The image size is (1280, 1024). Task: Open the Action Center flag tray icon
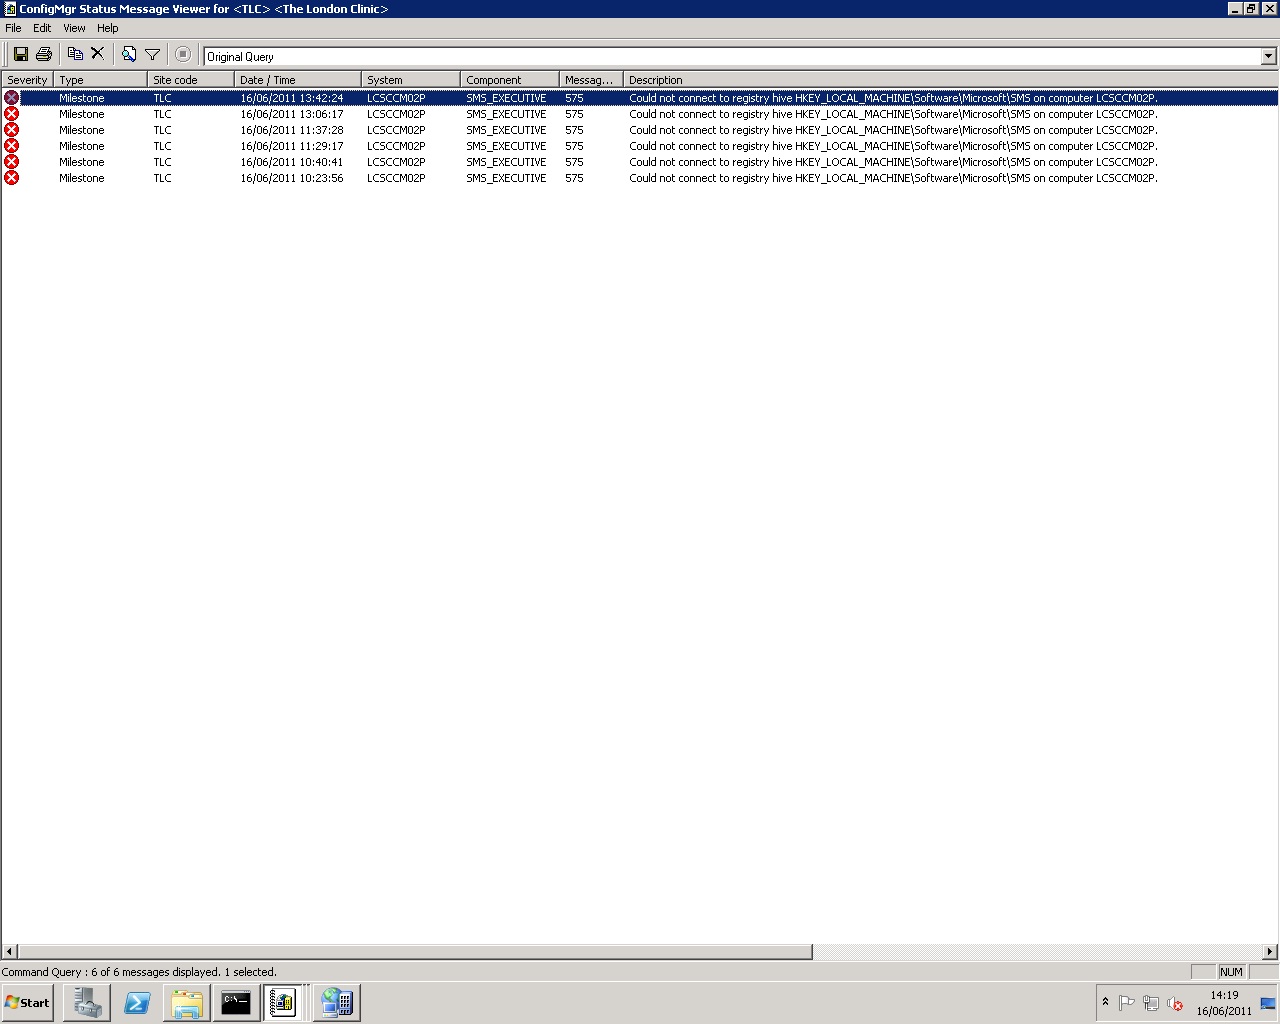click(1127, 1003)
